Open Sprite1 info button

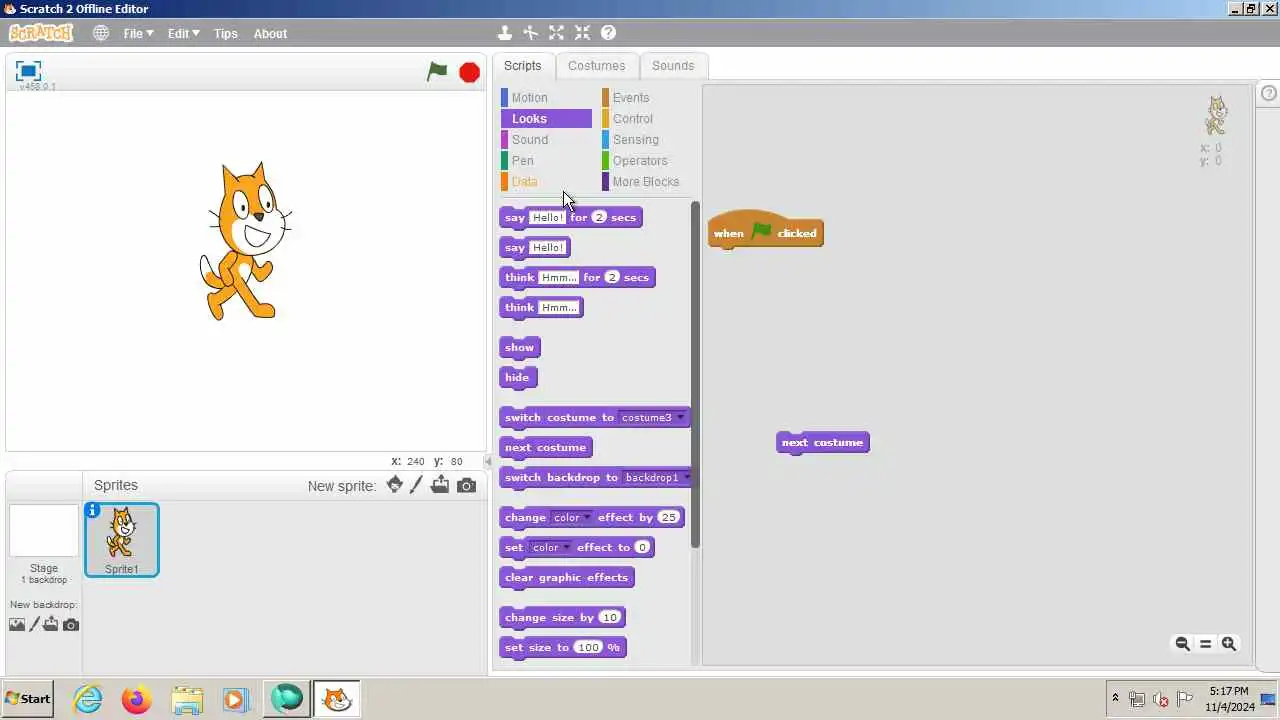(x=92, y=510)
